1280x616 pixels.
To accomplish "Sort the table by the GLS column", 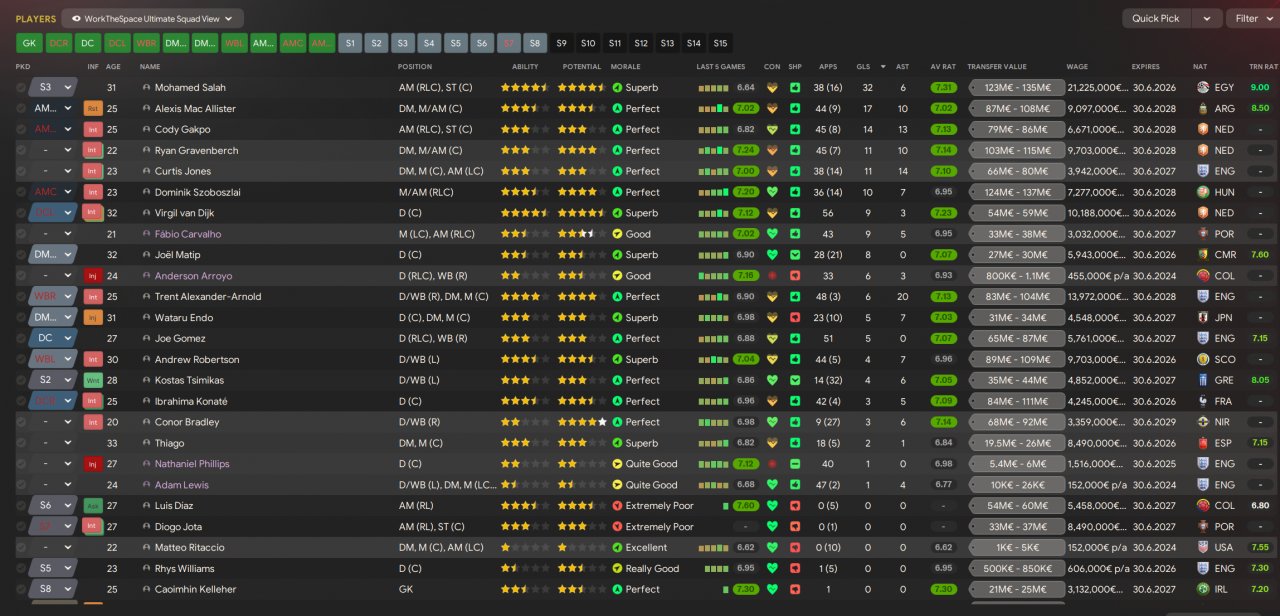I will [x=863, y=67].
